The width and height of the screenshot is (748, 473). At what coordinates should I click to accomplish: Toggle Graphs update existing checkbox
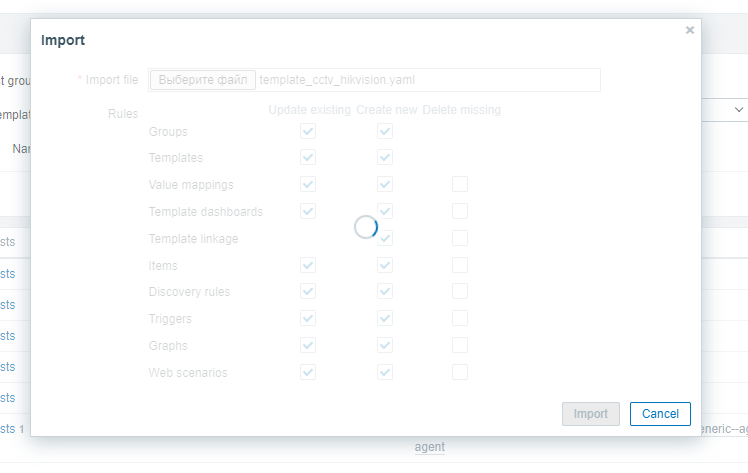pos(308,345)
